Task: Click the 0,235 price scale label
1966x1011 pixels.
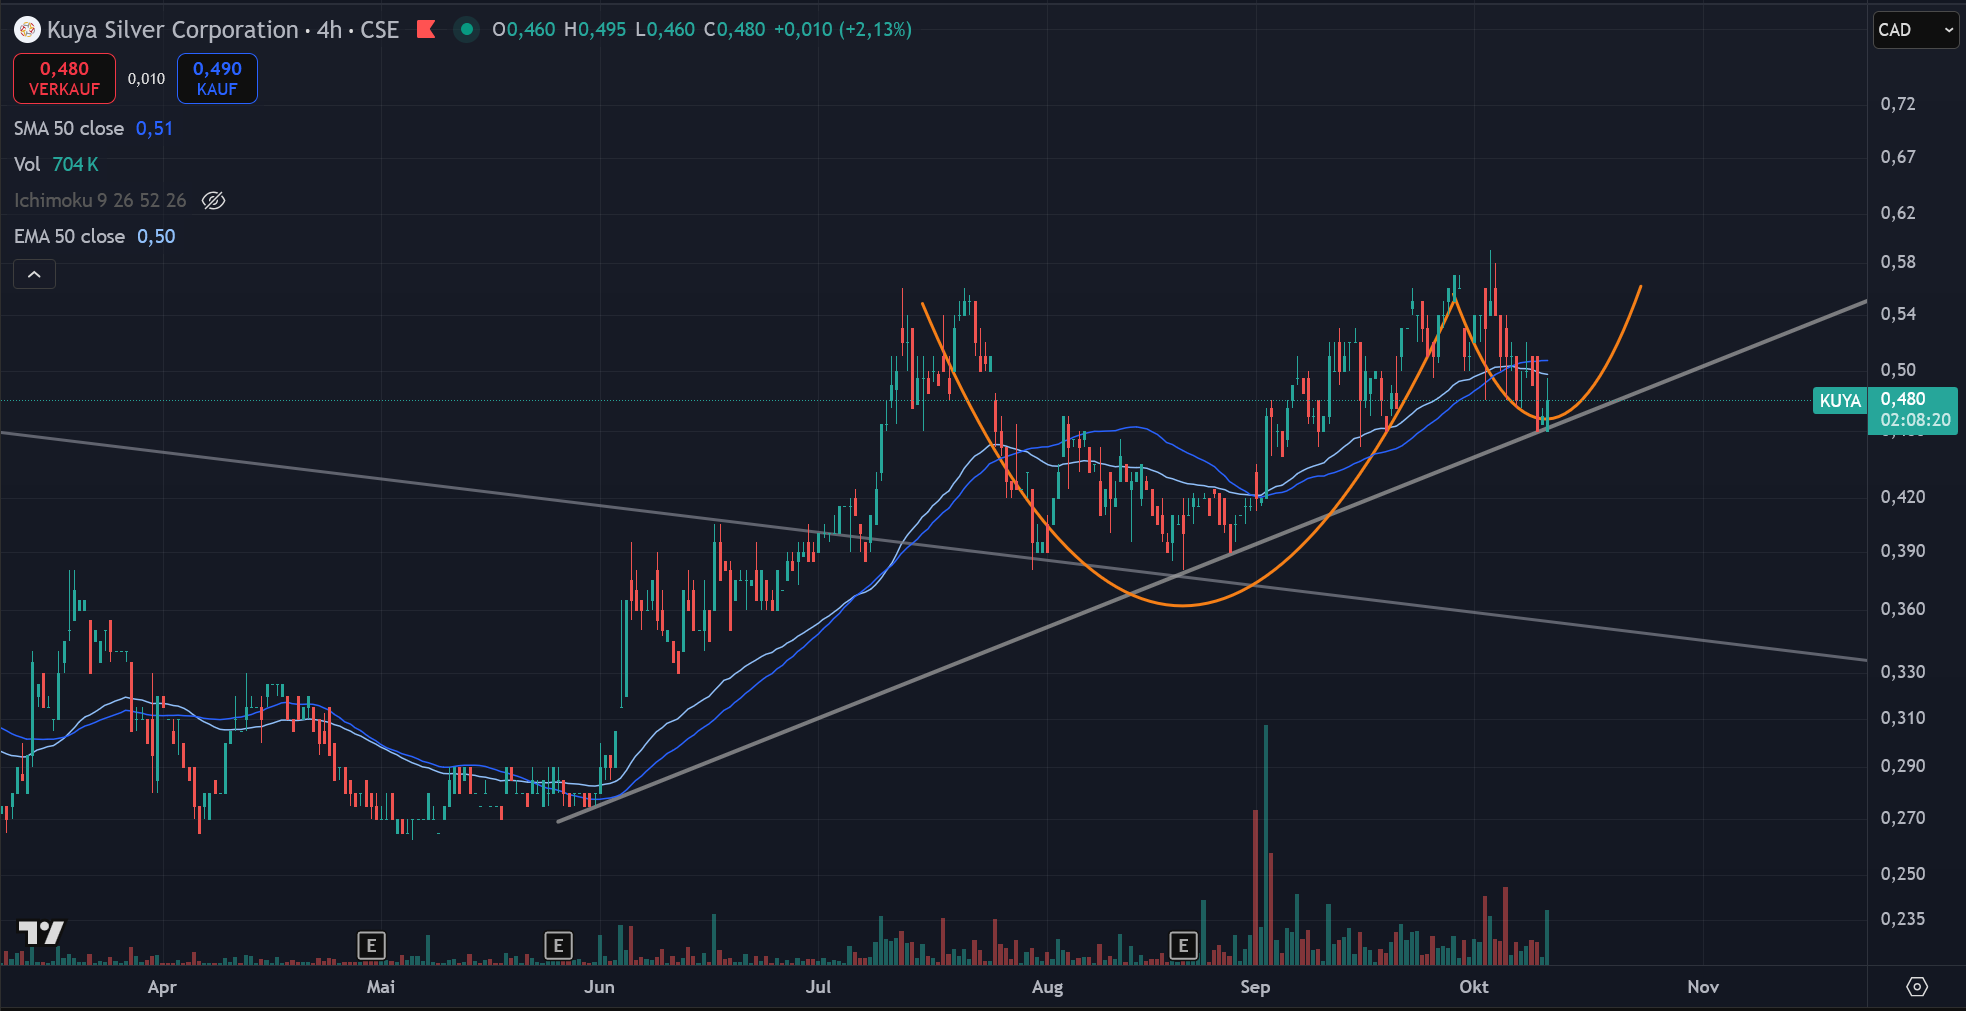Action: coord(1903,919)
